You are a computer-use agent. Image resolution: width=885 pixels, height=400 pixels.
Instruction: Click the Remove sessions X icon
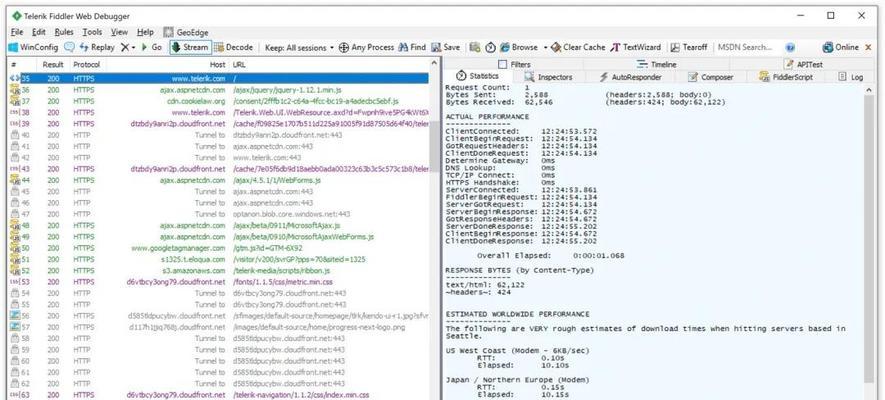point(125,47)
